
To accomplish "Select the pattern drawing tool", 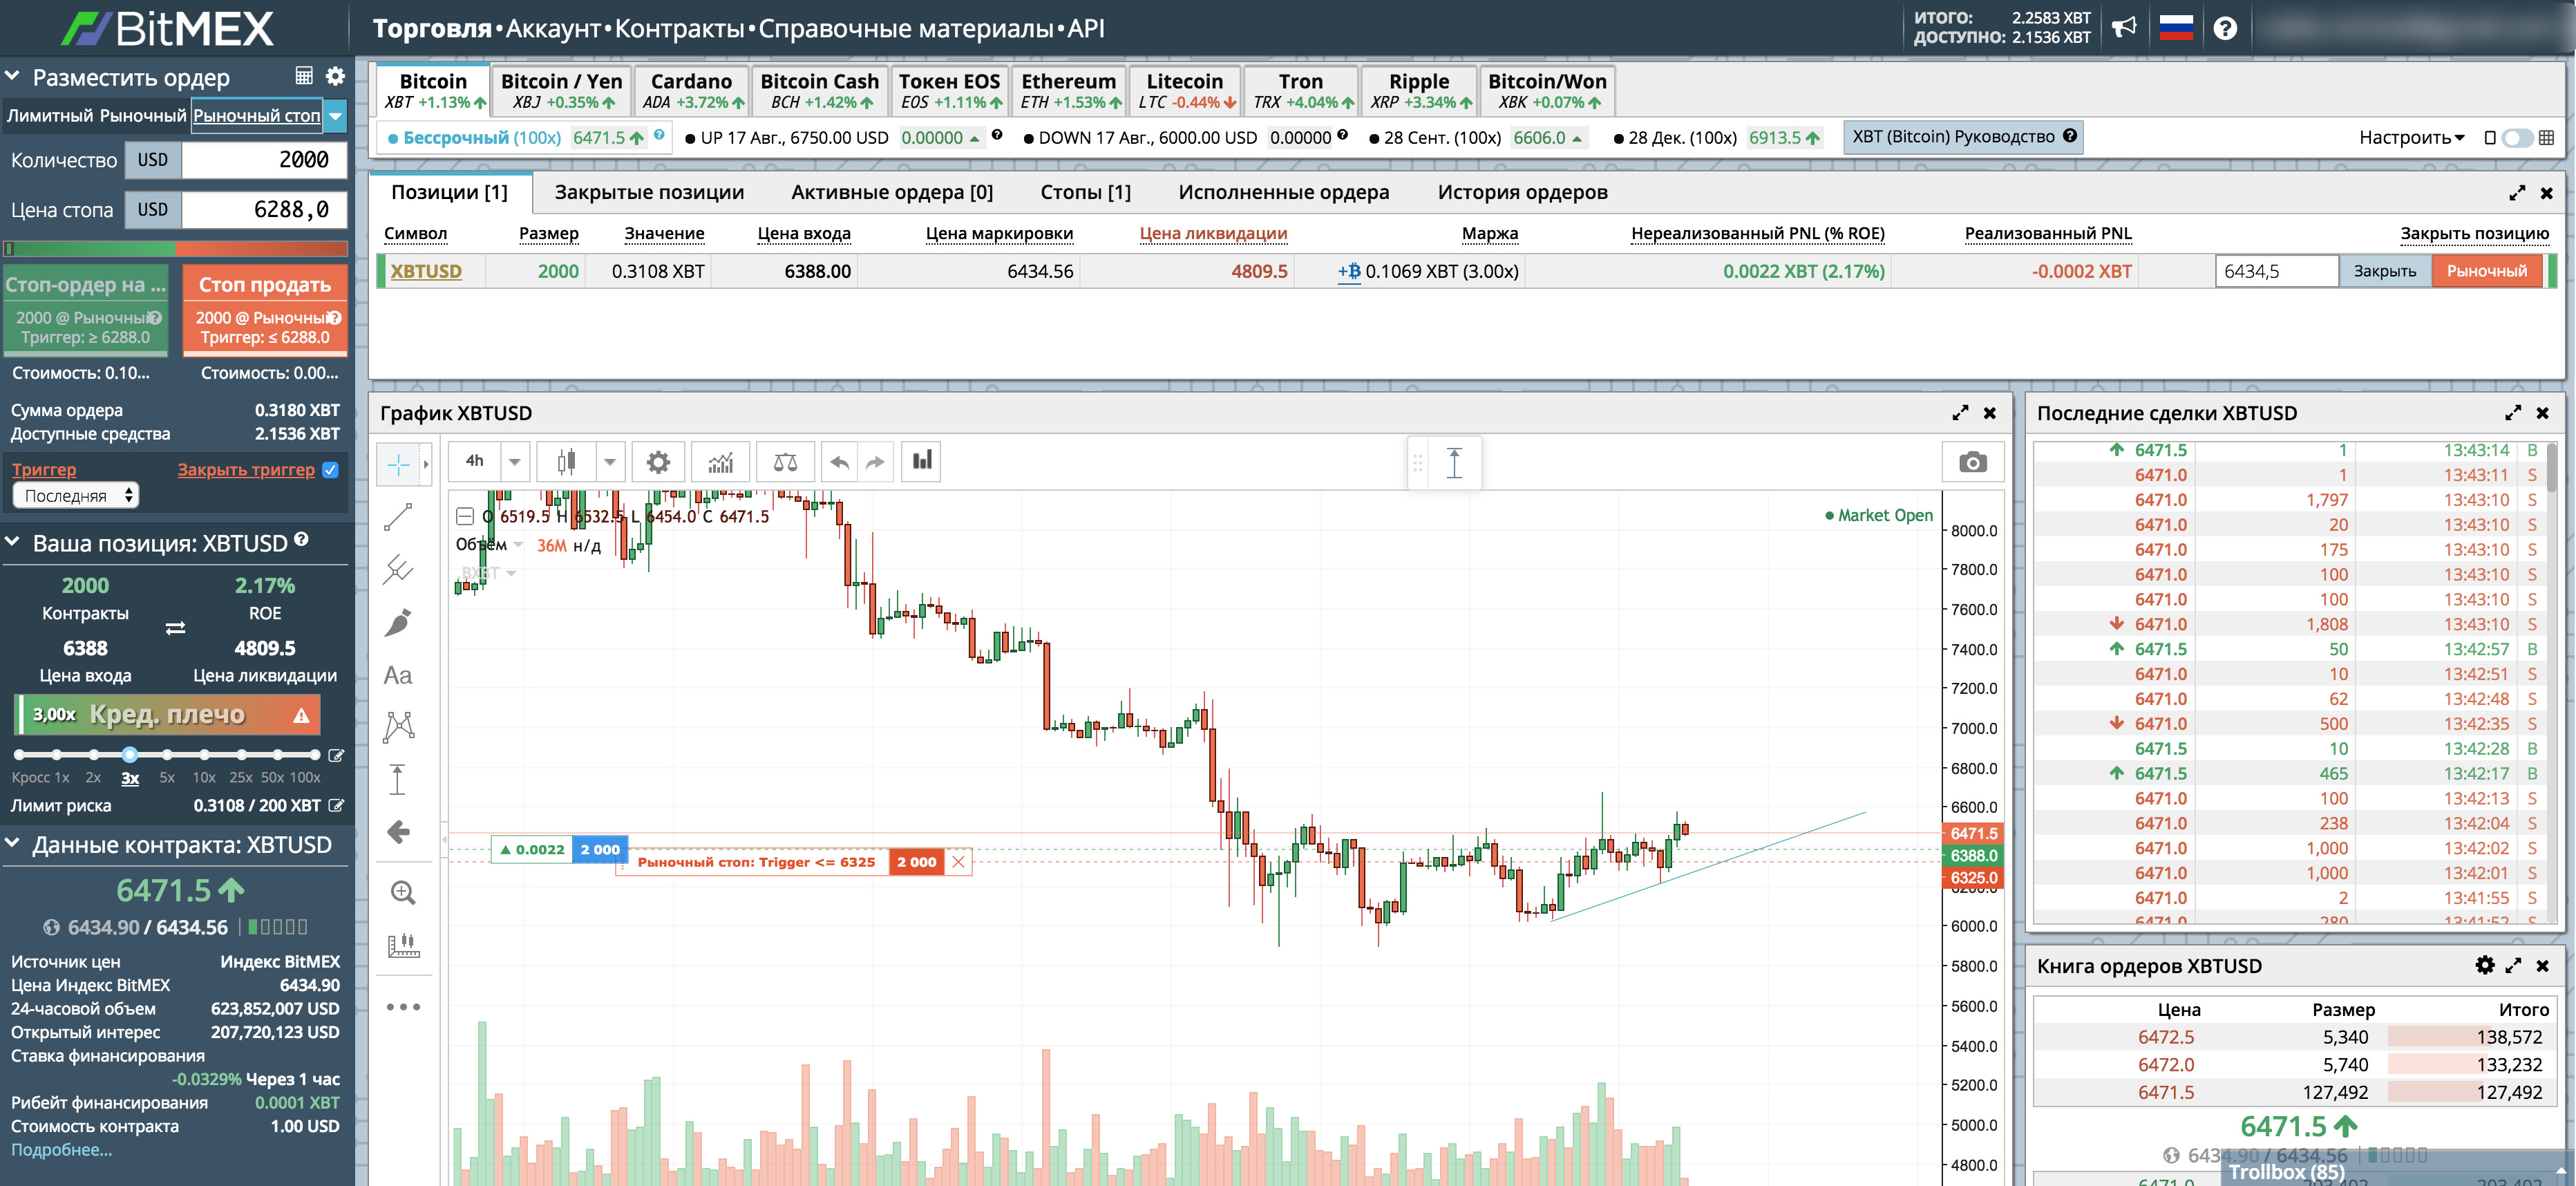I will point(398,727).
